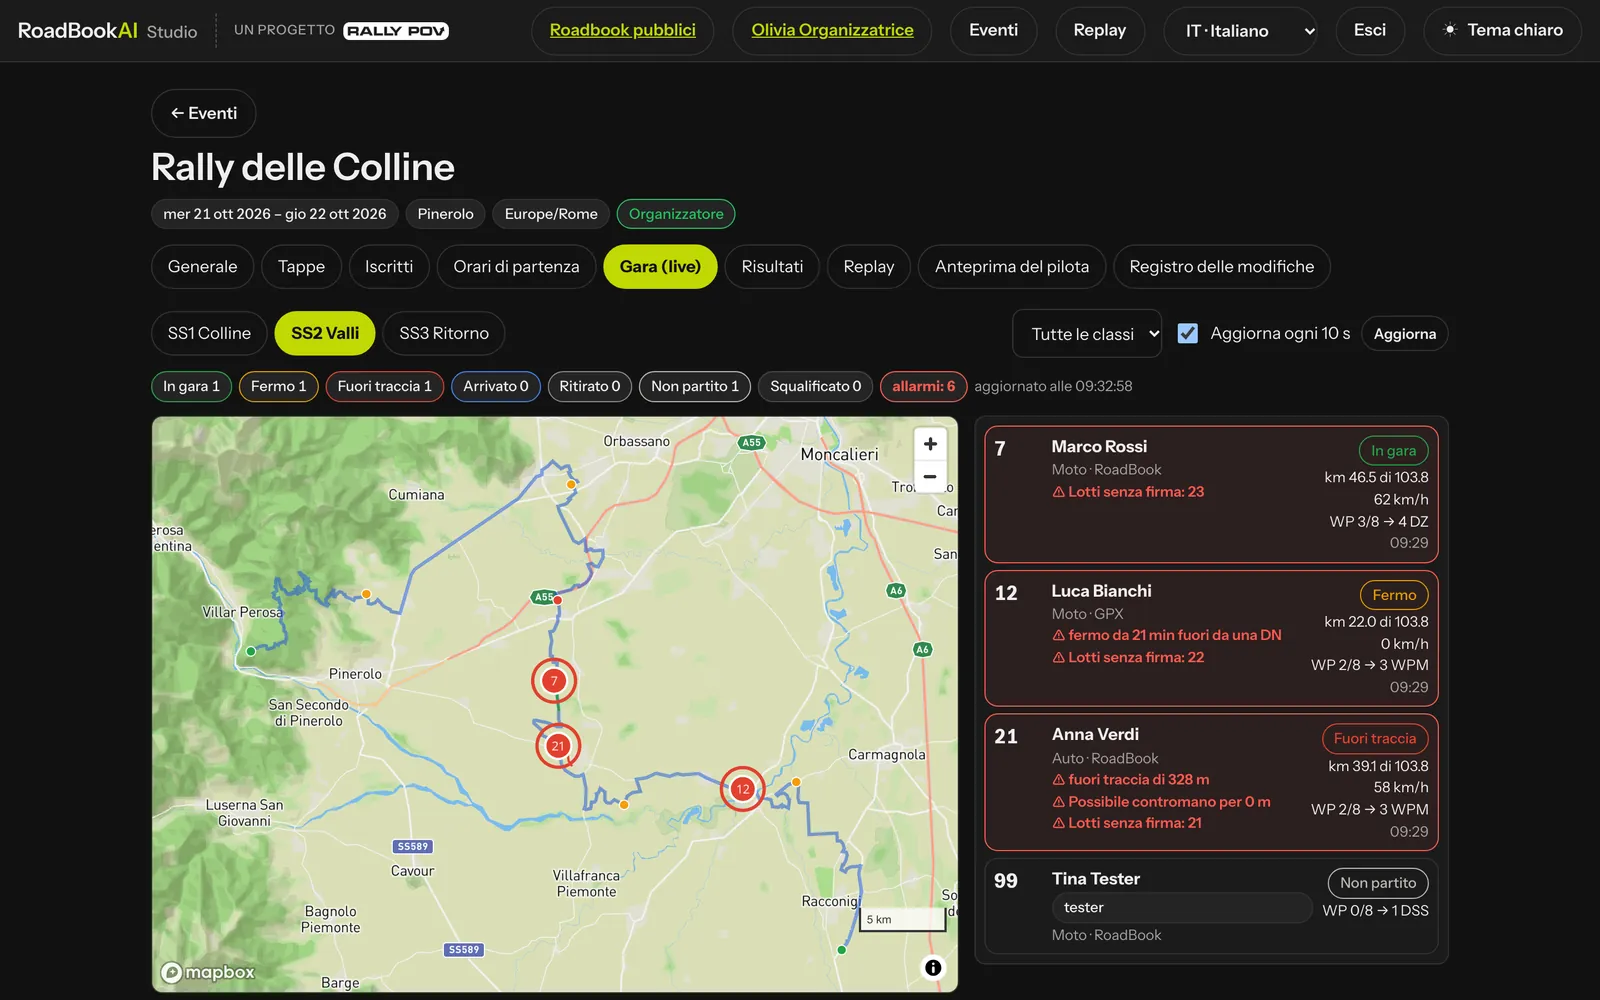
Task: Filter by Fermo 1 status
Action: (x=278, y=386)
